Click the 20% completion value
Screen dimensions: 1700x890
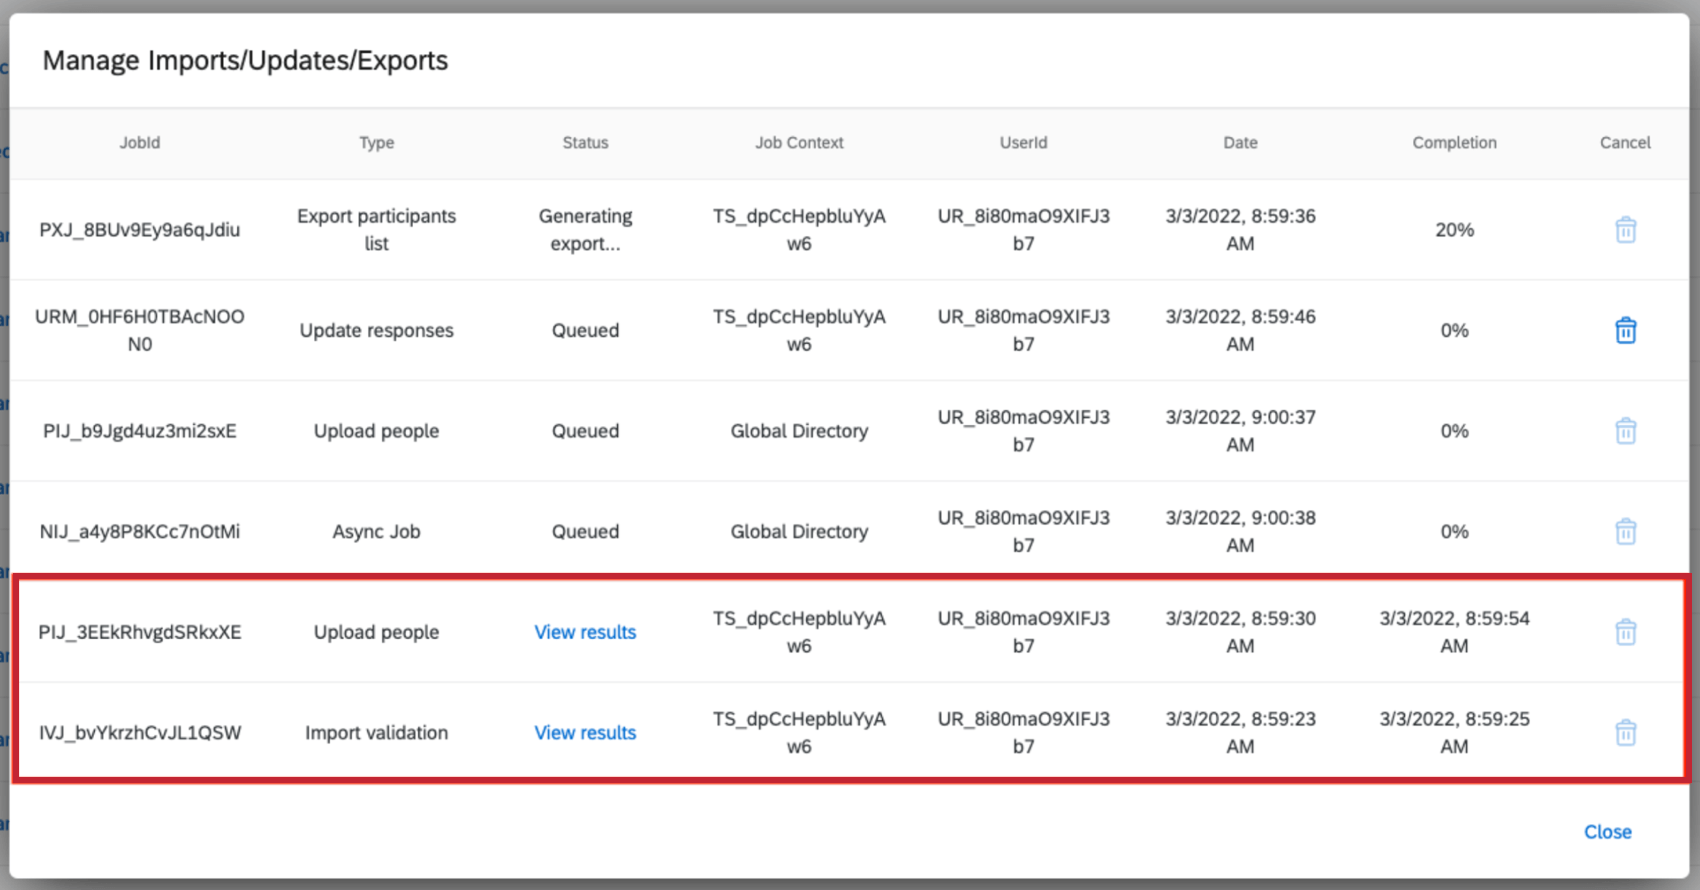[1454, 230]
